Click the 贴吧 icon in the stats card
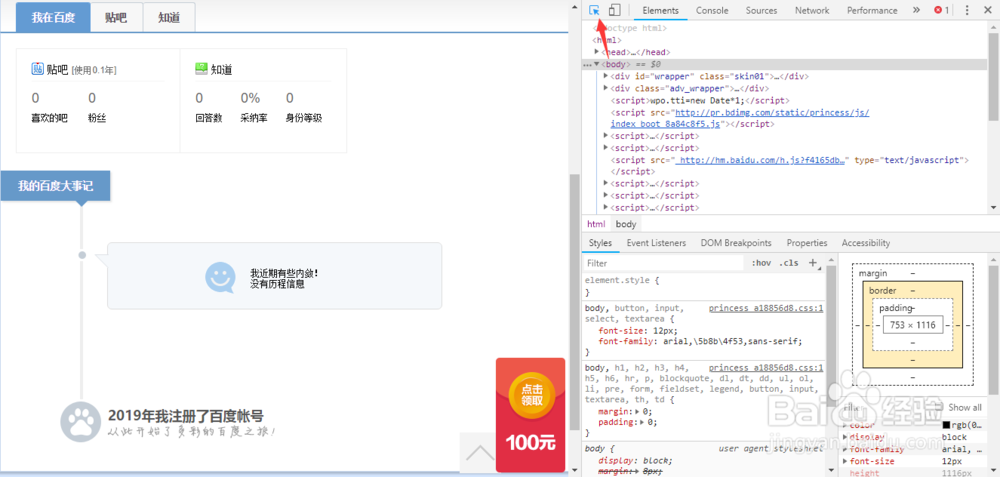The height and width of the screenshot is (477, 1000). point(37,69)
